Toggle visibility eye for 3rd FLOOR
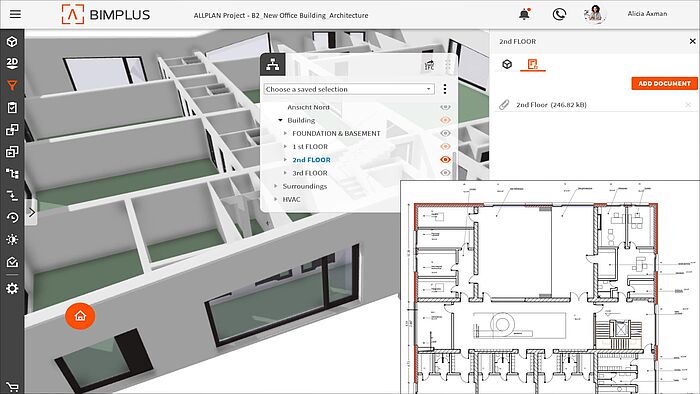 pyautogui.click(x=445, y=173)
